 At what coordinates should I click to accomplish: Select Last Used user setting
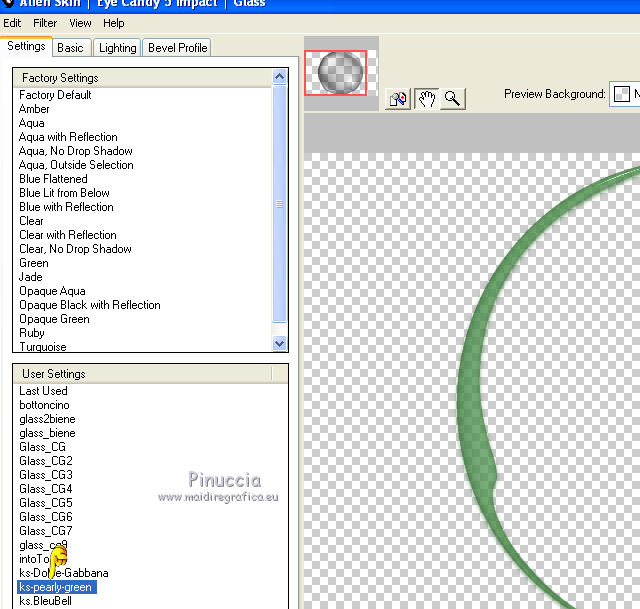click(43, 391)
